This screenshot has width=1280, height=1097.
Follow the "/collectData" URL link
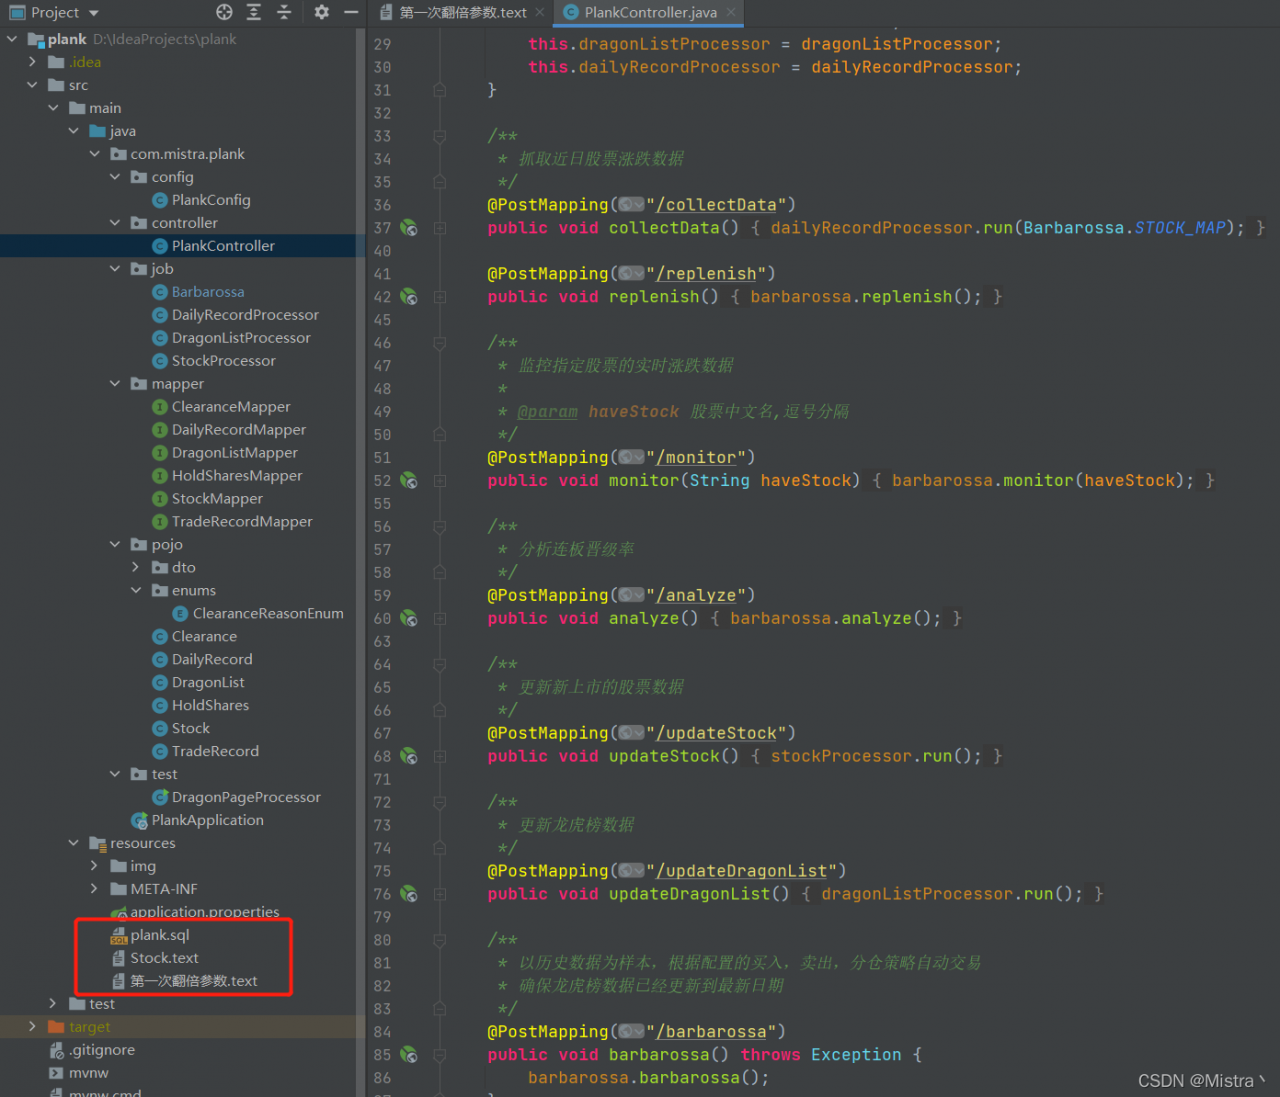click(x=716, y=205)
